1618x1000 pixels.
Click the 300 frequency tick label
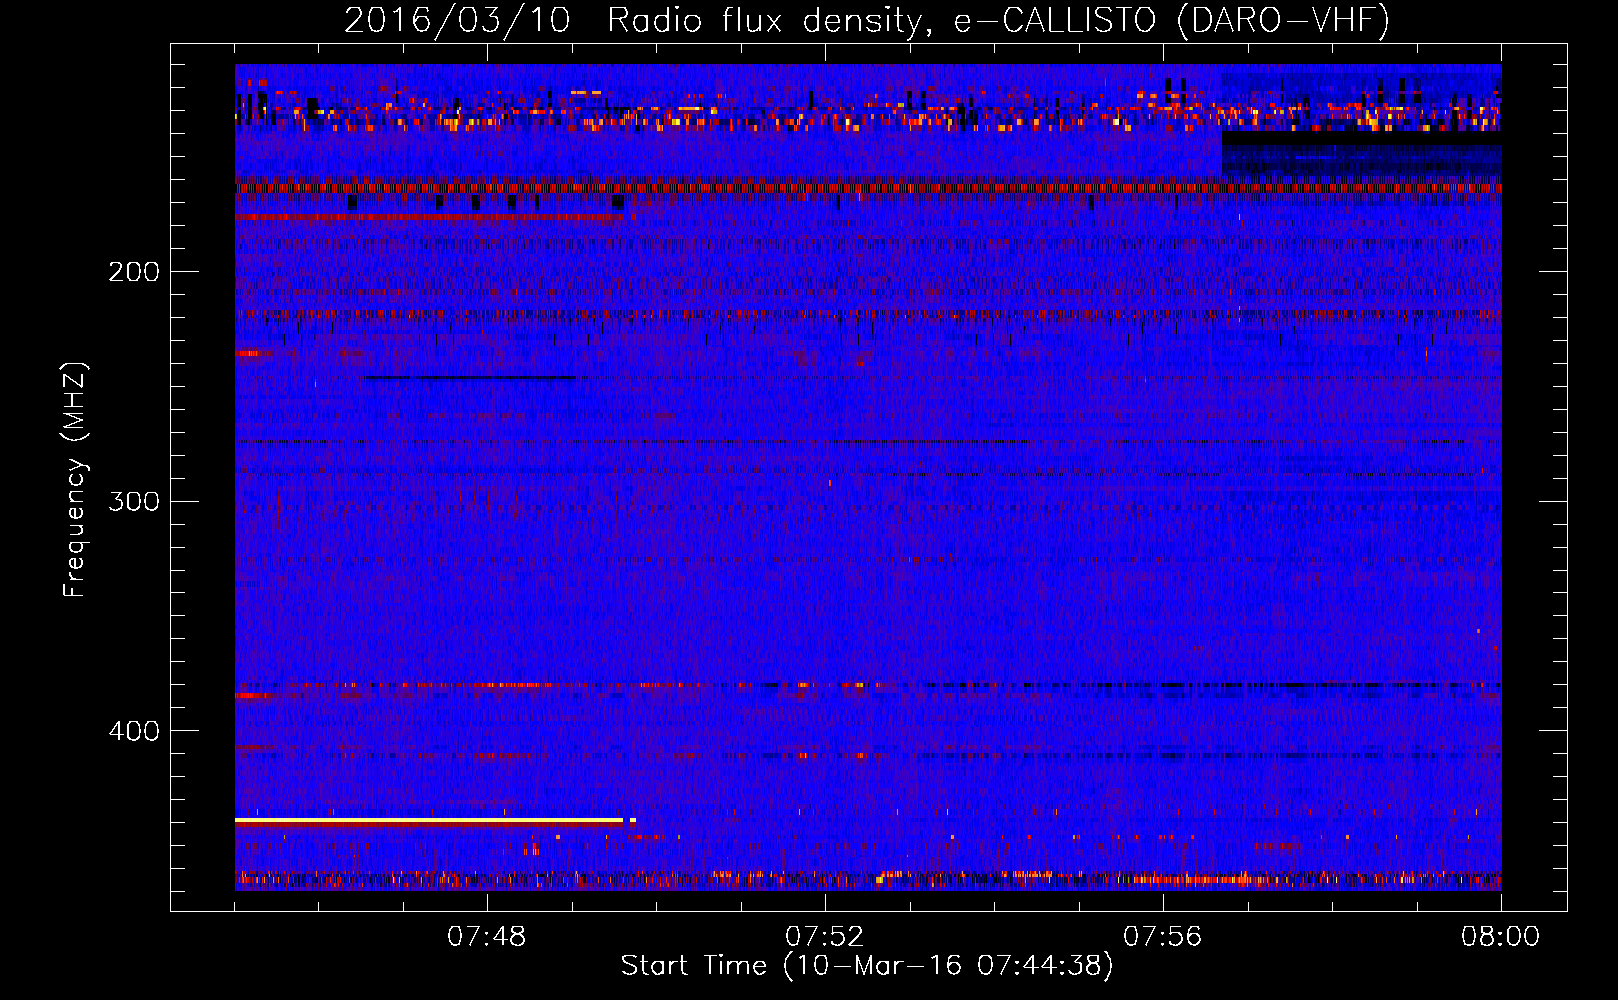click(134, 501)
